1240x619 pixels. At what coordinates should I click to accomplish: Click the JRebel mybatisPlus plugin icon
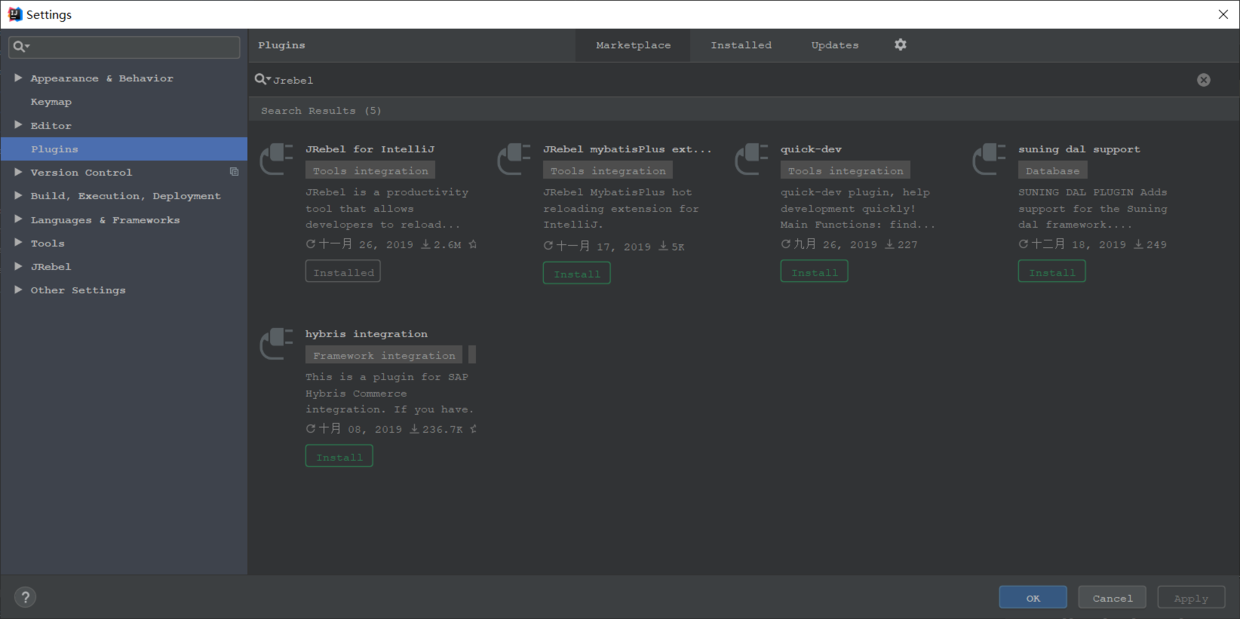coord(514,159)
